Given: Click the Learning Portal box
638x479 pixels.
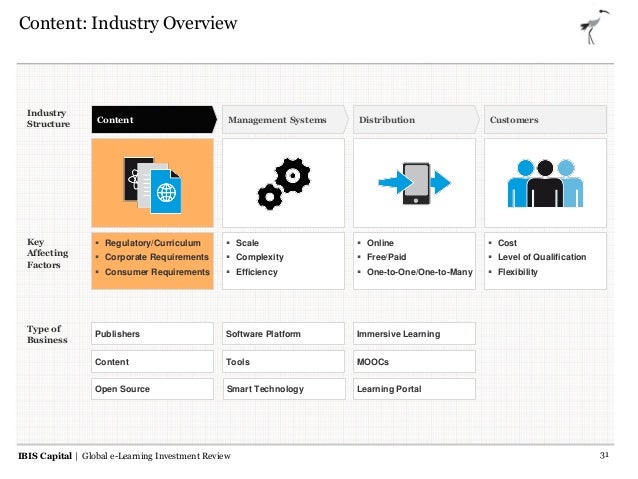Looking at the screenshot, I should click(x=414, y=389).
